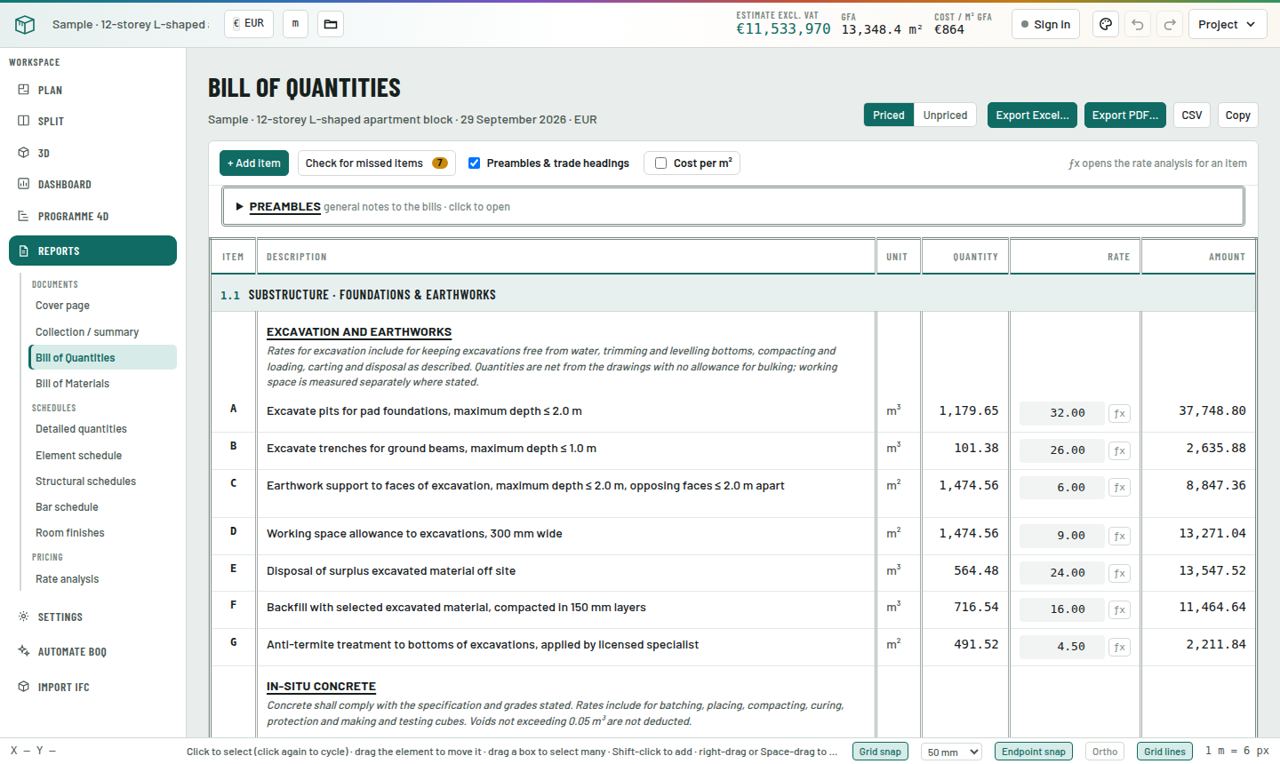Toggle Grid snap in status bar
Screen dimensions: 1280x764
point(880,751)
